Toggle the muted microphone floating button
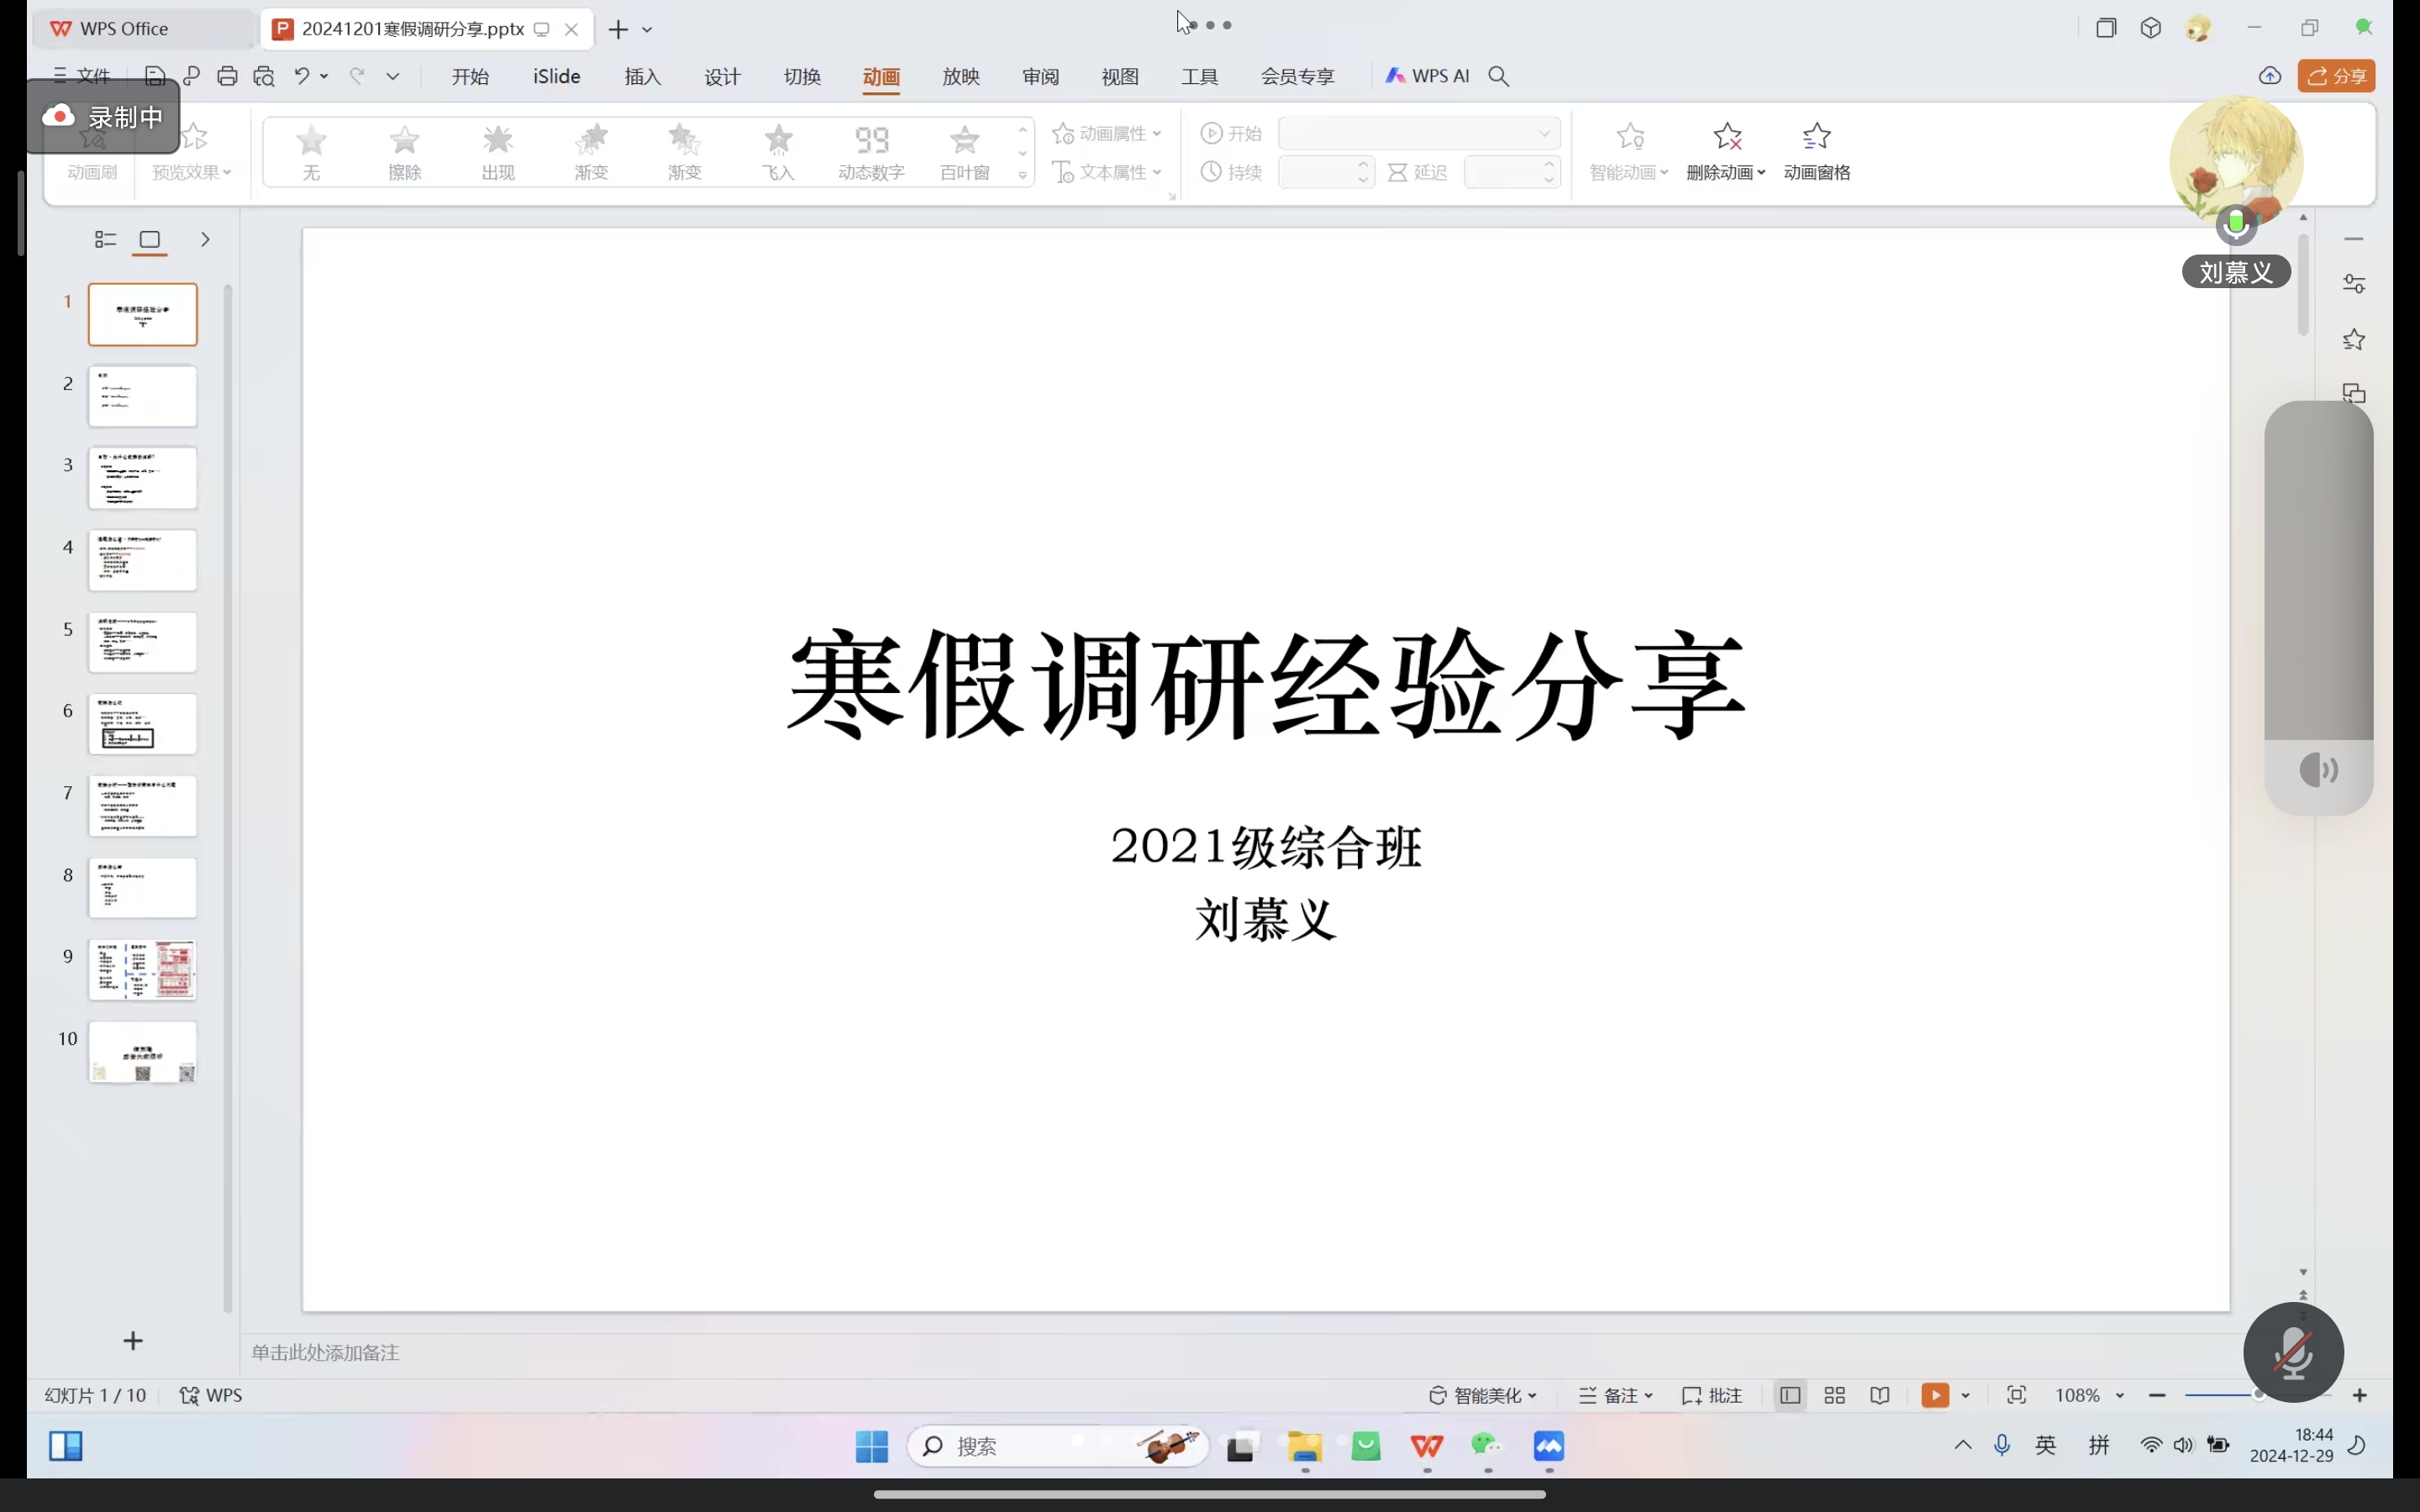The height and width of the screenshot is (1512, 2420). tap(2293, 1352)
